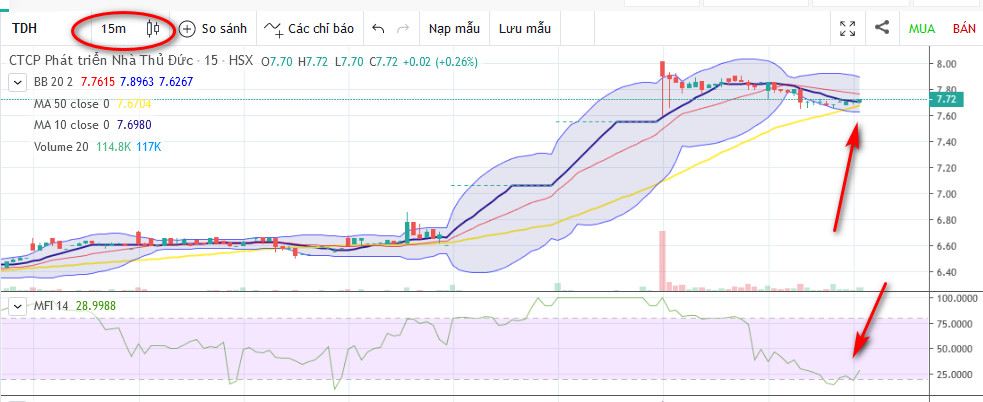Open the candlestick chart style picker
The image size is (983, 402).
pyautogui.click(x=152, y=28)
